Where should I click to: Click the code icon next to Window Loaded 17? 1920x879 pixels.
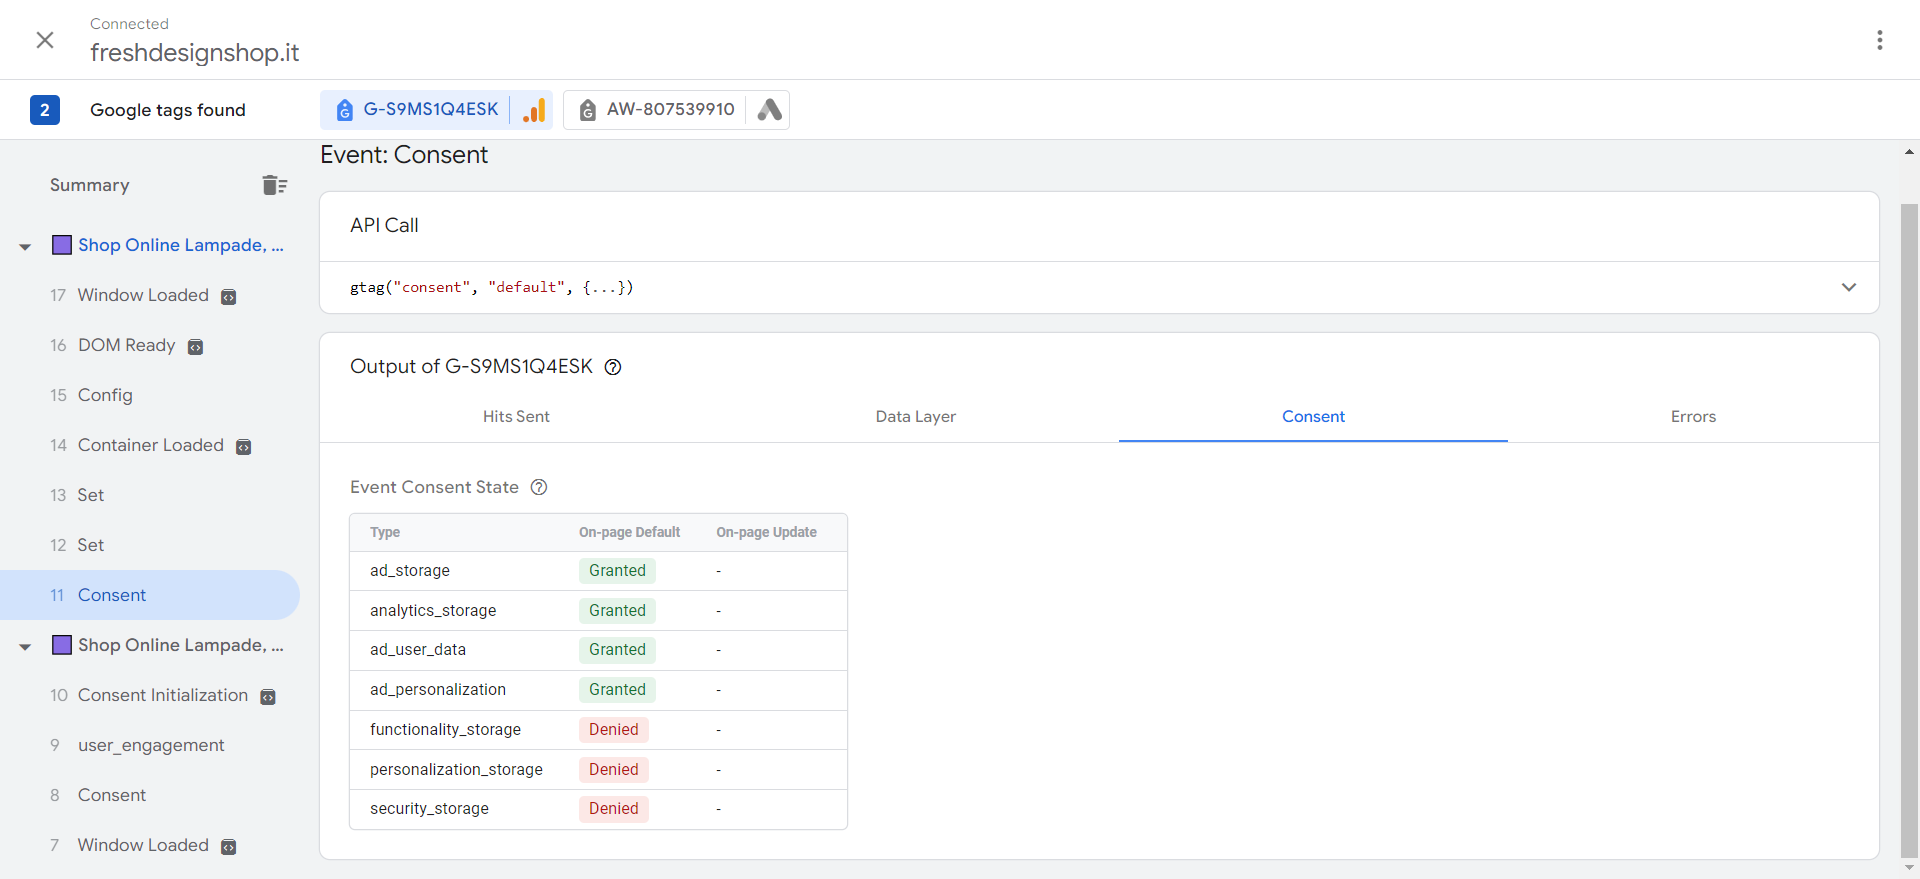229,296
